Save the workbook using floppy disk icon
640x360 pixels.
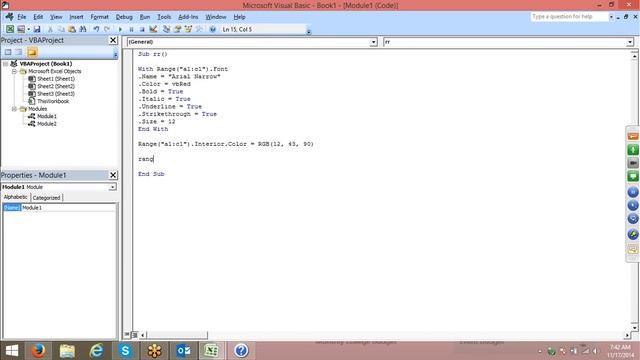coord(37,29)
